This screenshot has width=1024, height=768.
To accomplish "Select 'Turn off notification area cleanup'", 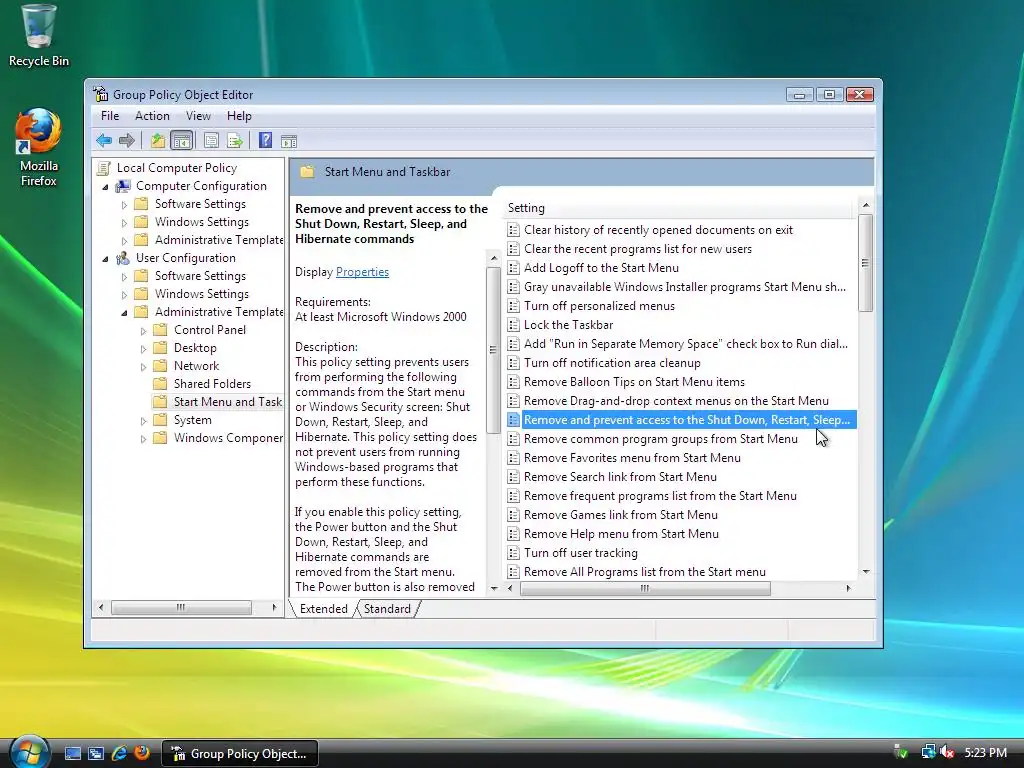I will [612, 362].
